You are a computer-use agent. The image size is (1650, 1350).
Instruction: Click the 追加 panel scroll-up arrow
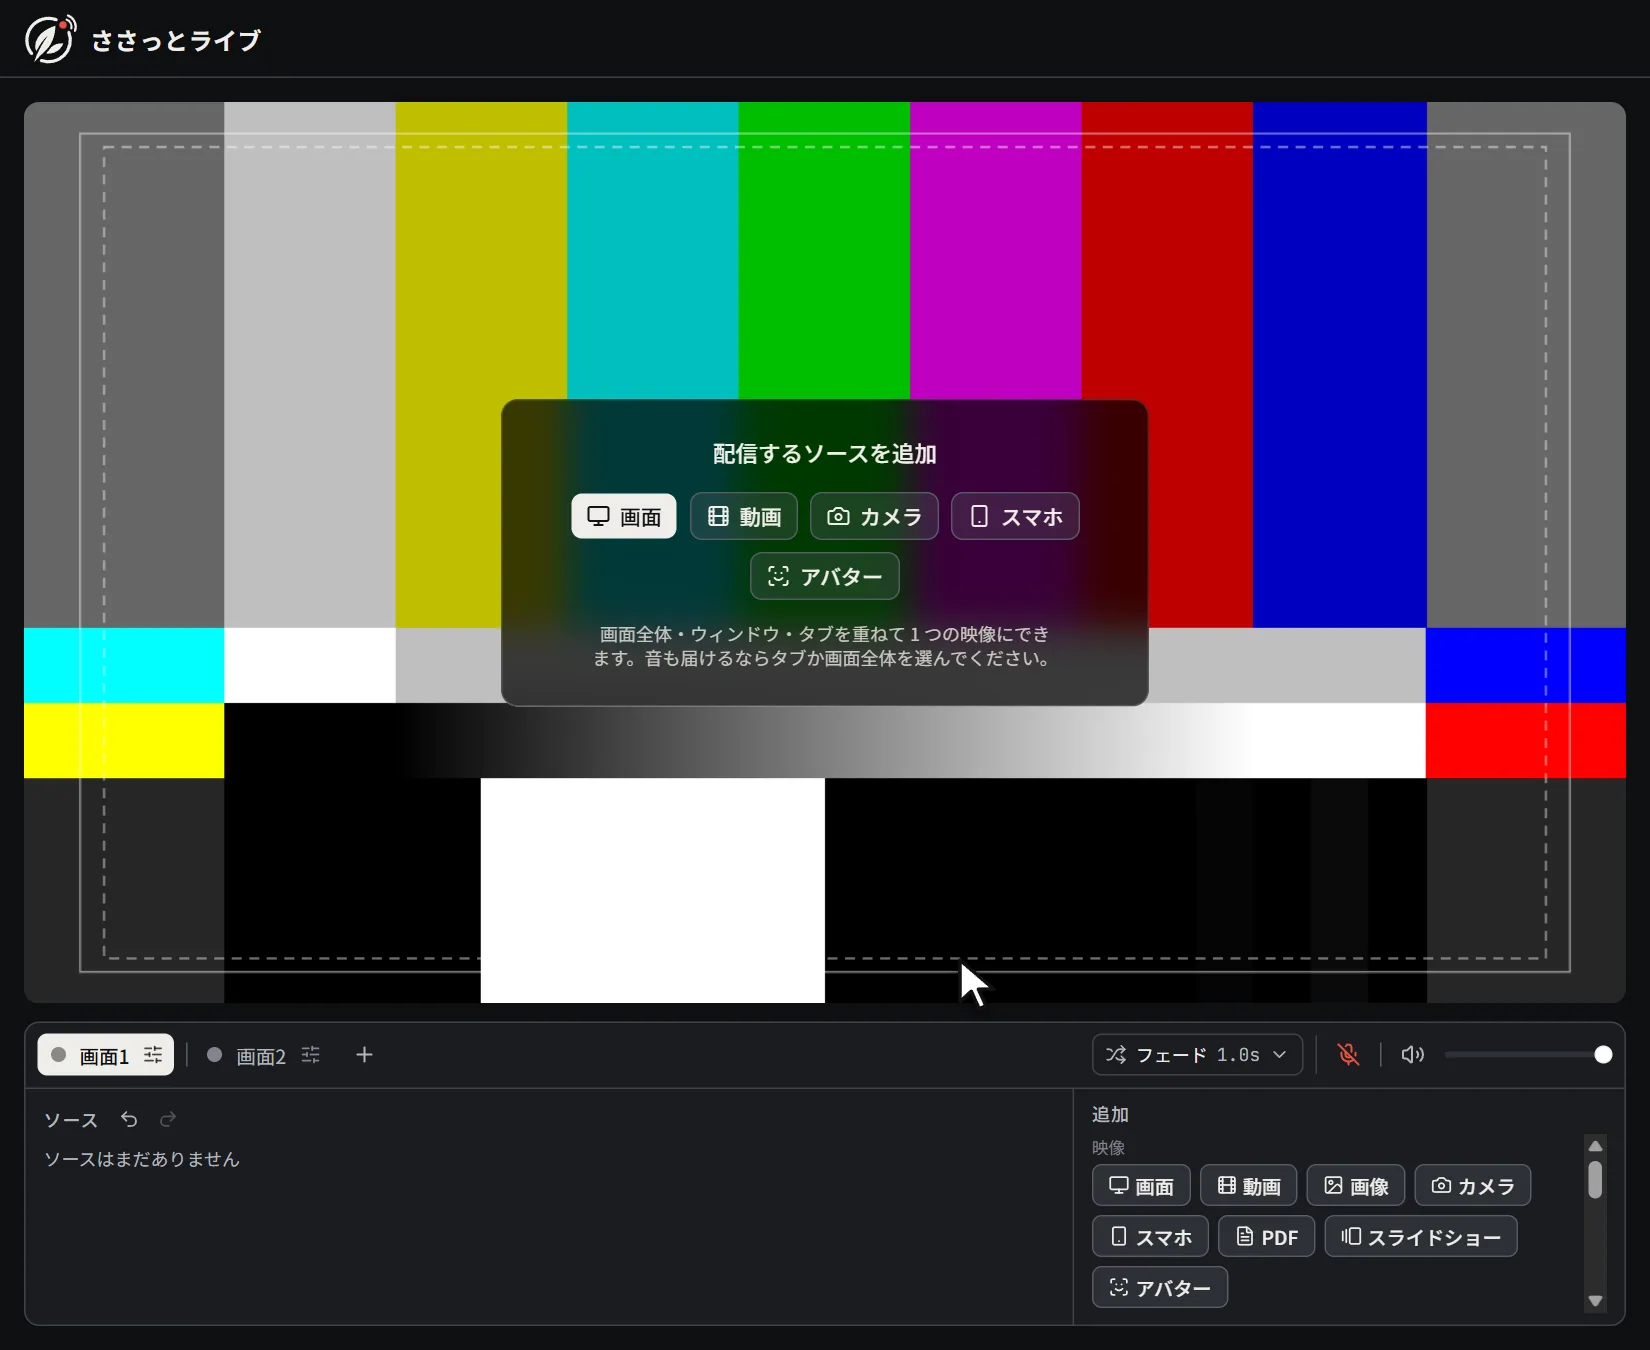[x=1595, y=1145]
